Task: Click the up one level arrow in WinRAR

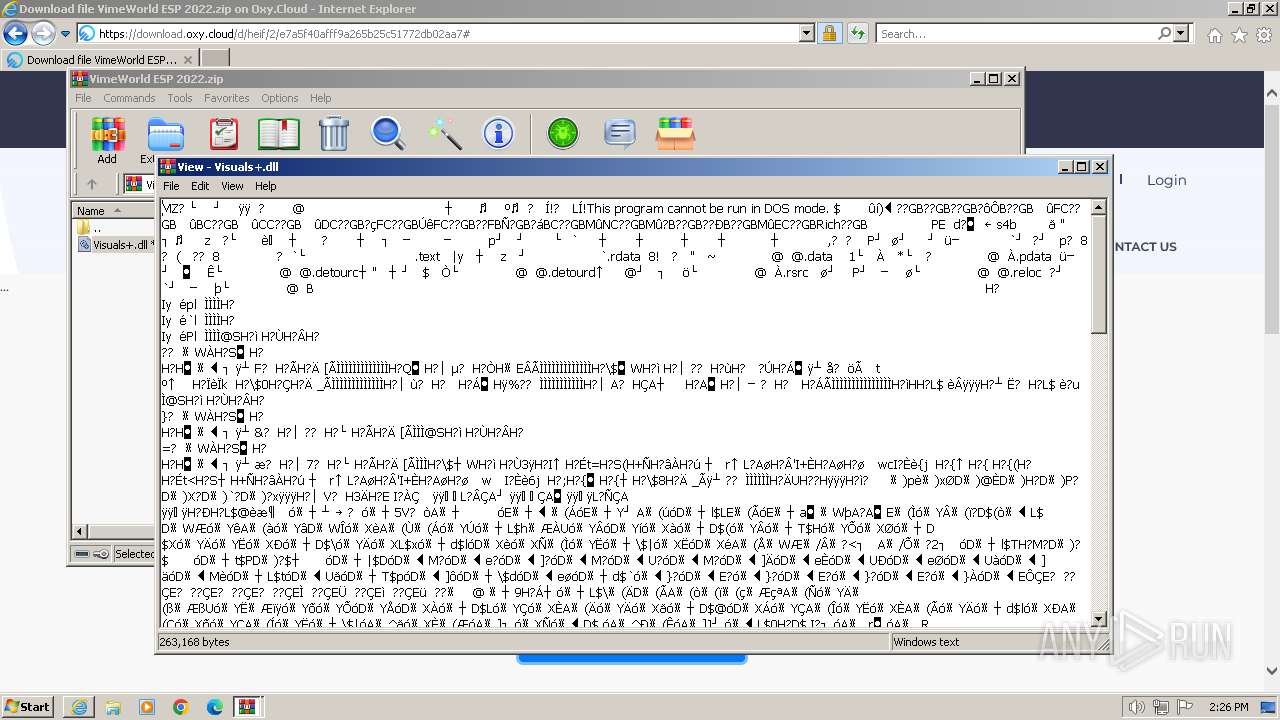Action: pos(92,184)
